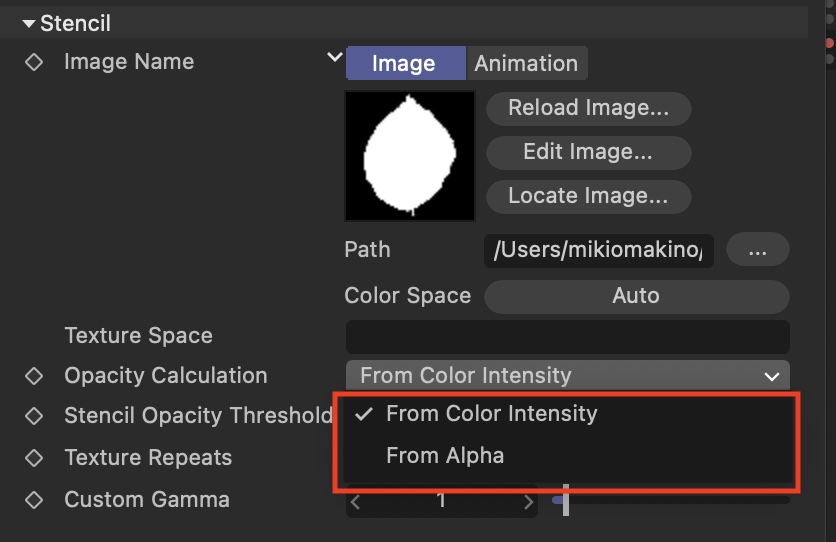
Task: Click the Custom Gamma keyframe diamond
Action: [x=34, y=500]
